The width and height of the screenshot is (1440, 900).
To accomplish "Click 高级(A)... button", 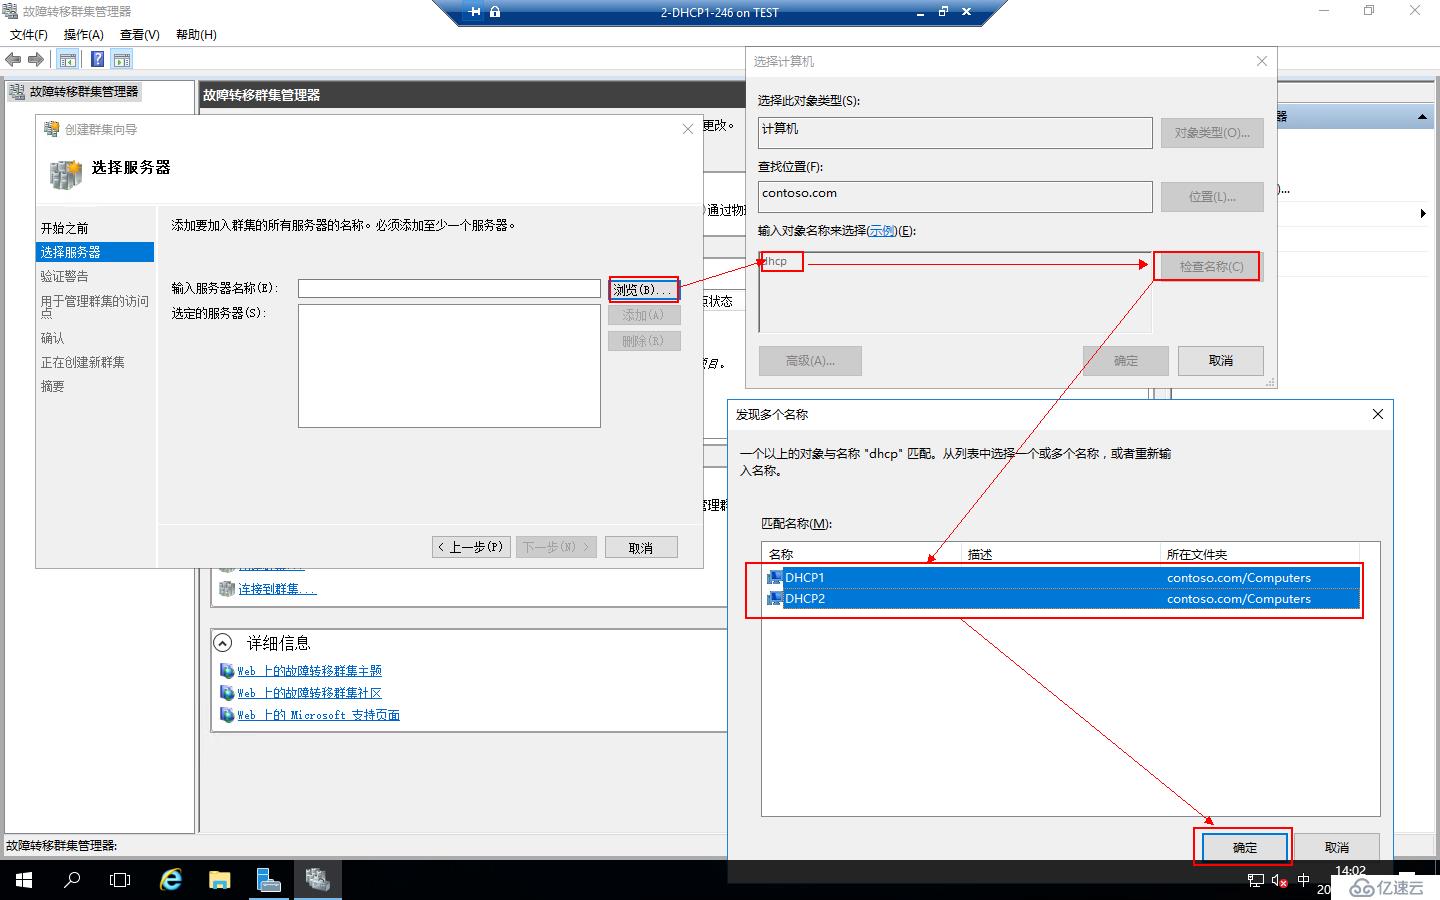I will pos(810,361).
